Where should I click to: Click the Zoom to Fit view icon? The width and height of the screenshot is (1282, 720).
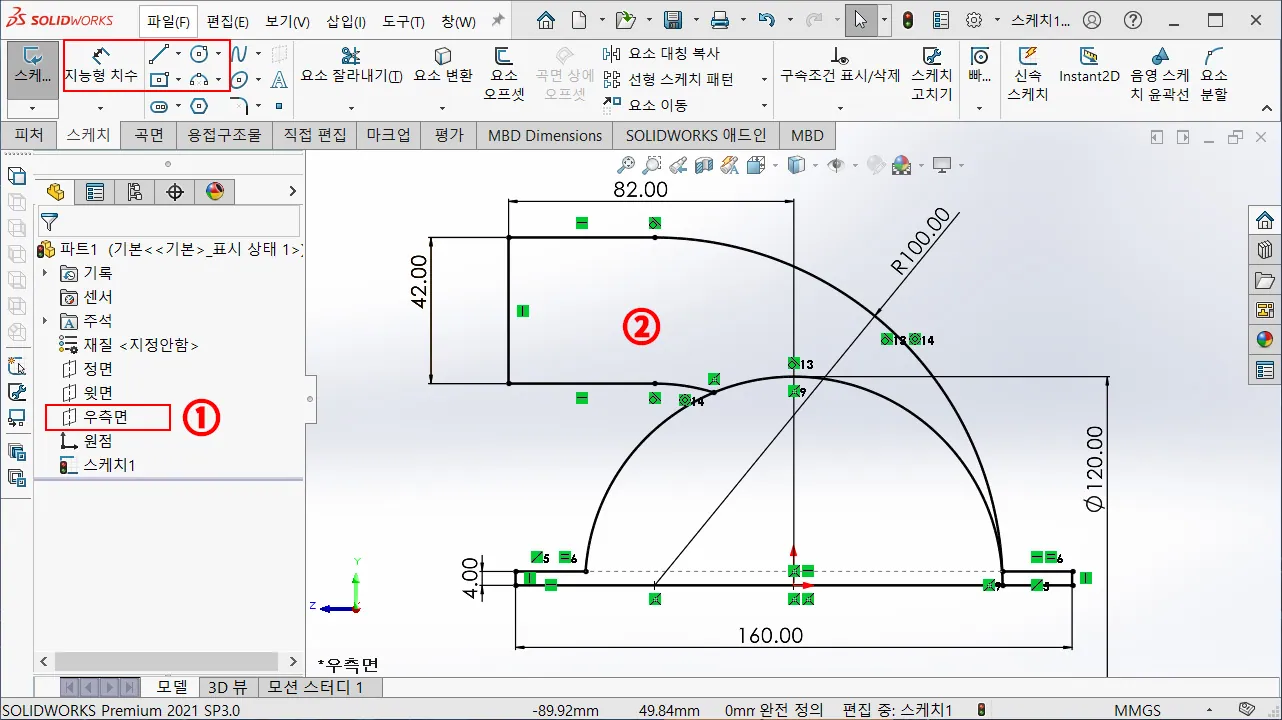627,165
